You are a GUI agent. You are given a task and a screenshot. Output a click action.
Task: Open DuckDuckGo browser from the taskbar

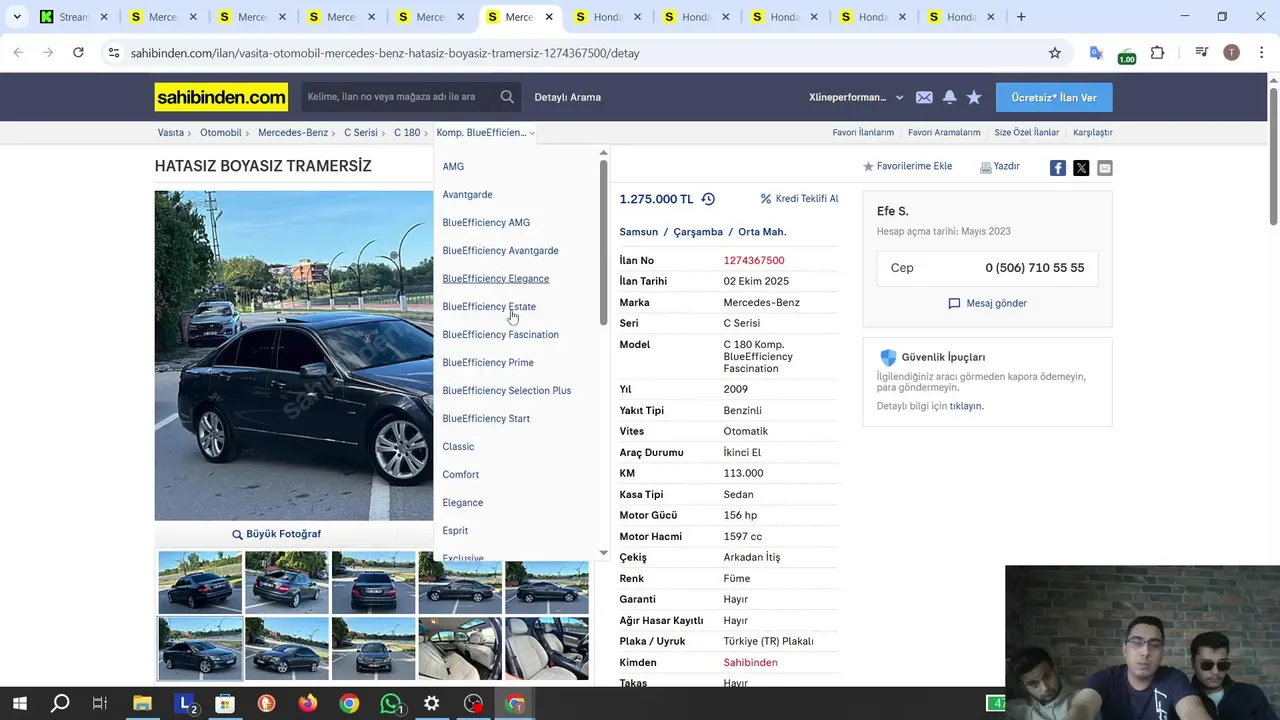(x=266, y=704)
